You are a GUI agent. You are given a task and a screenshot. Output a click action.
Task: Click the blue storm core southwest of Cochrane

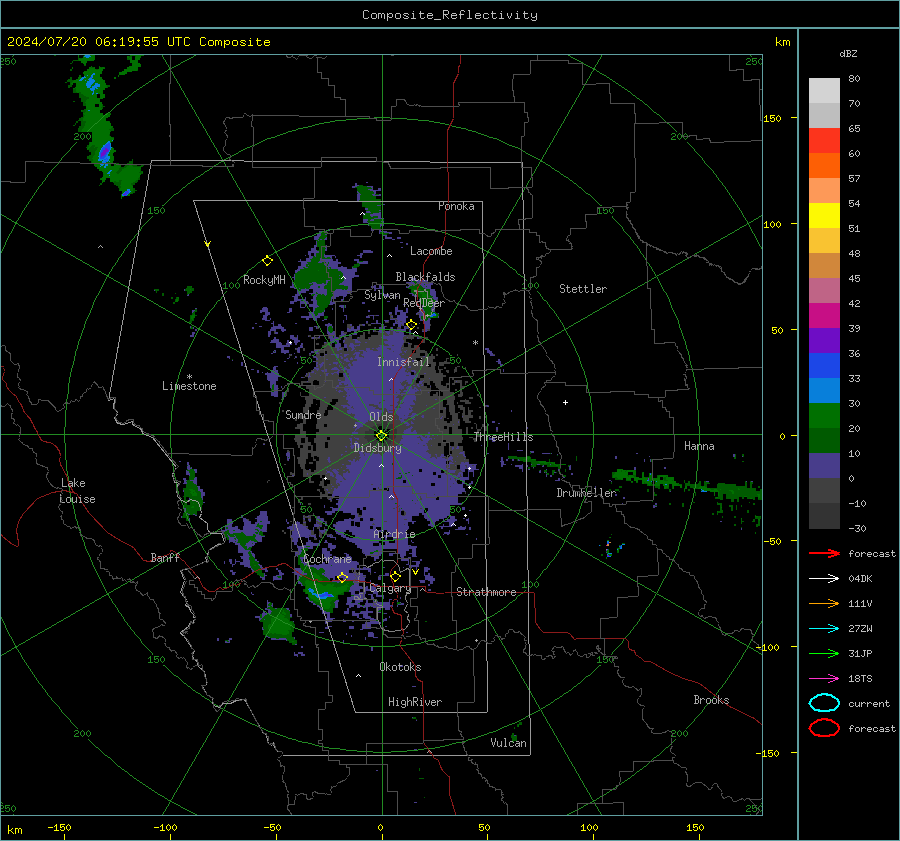323,594
